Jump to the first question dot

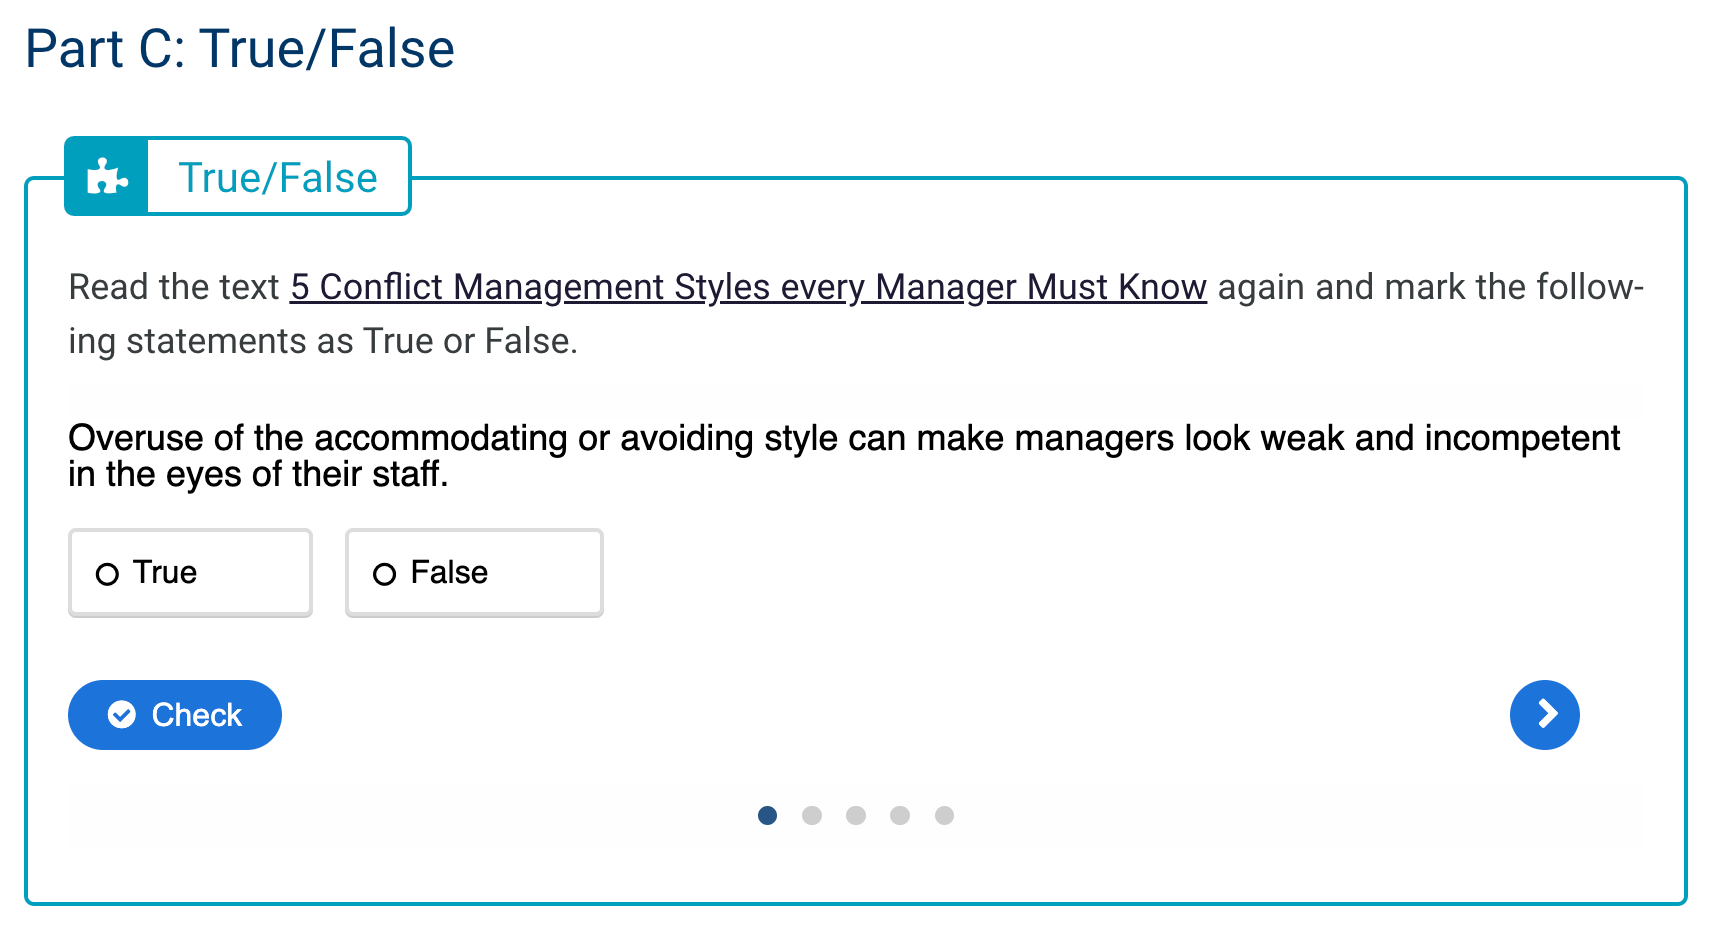click(x=767, y=815)
